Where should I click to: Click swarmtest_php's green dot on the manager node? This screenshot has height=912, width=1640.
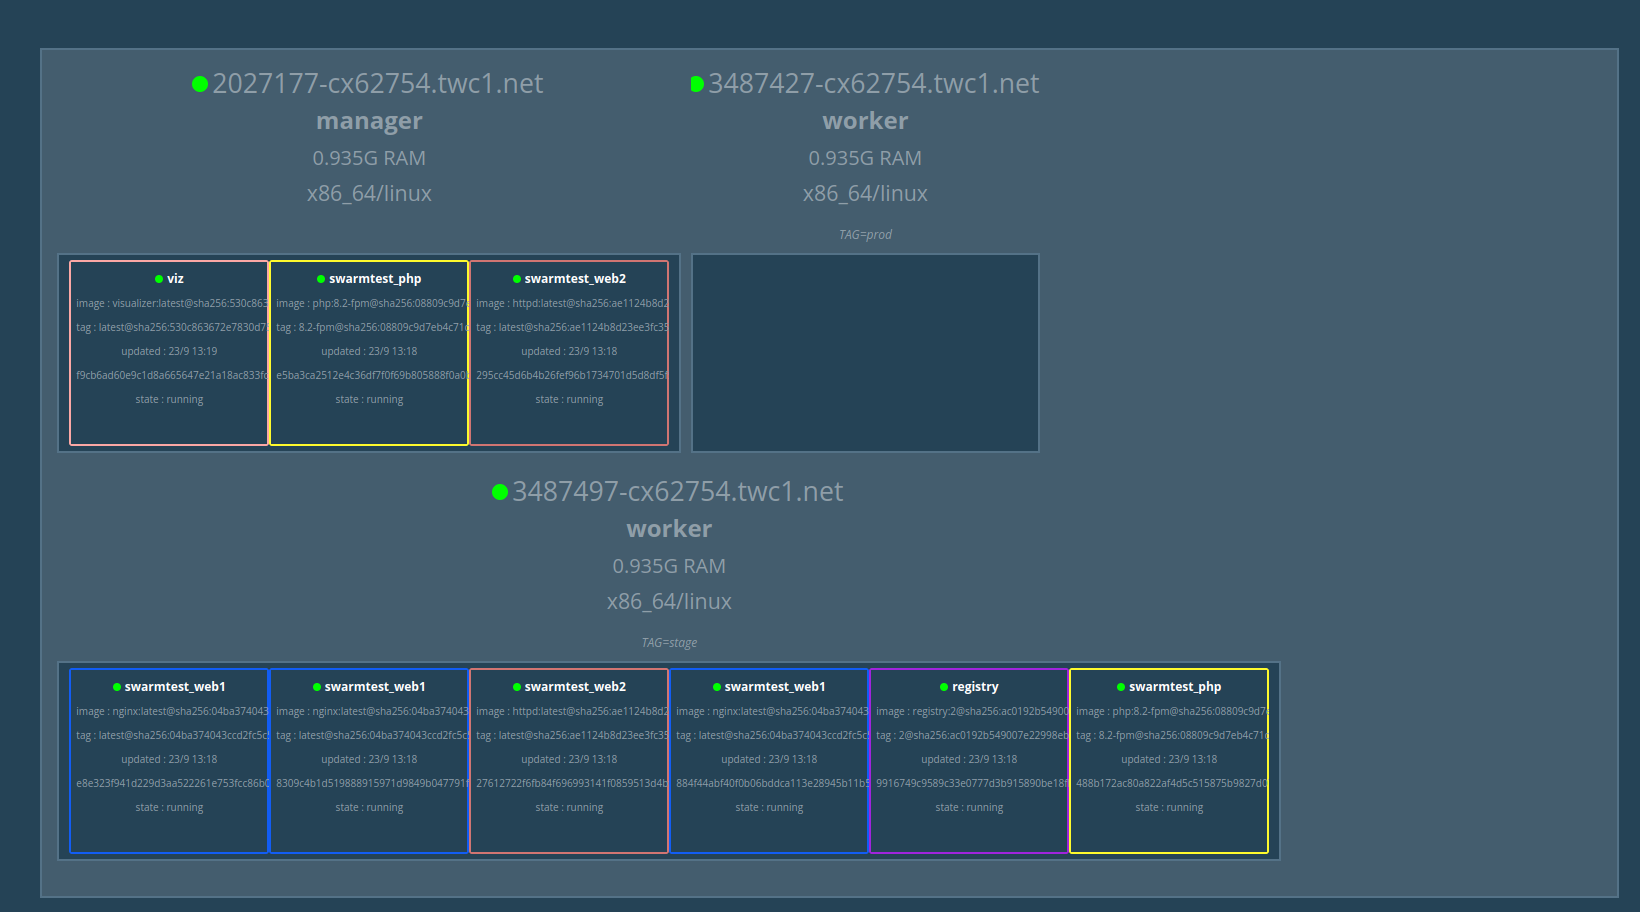tap(321, 279)
